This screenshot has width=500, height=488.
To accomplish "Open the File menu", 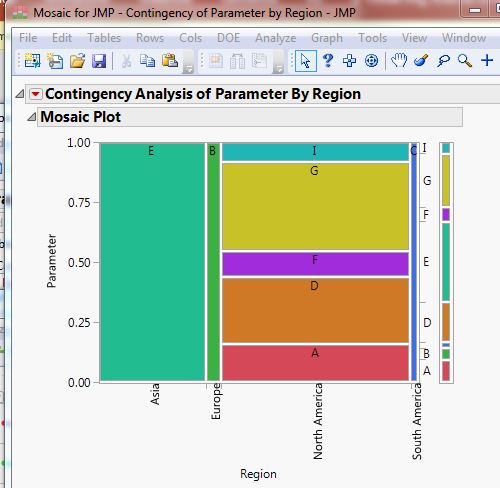I will pos(28,38).
